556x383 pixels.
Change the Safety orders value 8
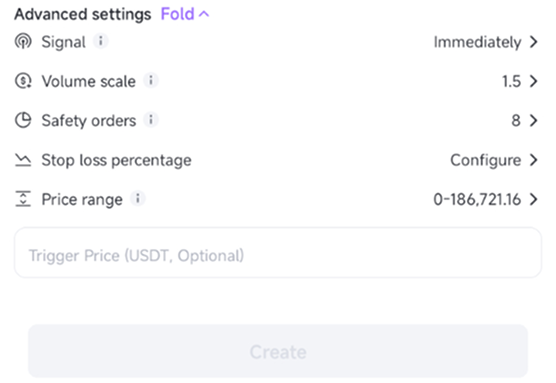(x=516, y=121)
